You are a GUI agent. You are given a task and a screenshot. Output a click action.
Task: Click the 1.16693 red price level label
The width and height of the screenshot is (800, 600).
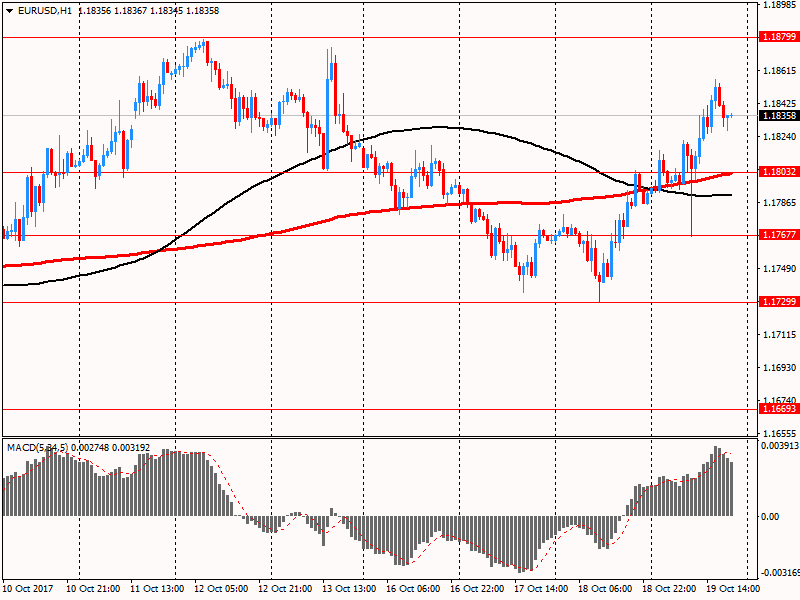[x=779, y=409]
